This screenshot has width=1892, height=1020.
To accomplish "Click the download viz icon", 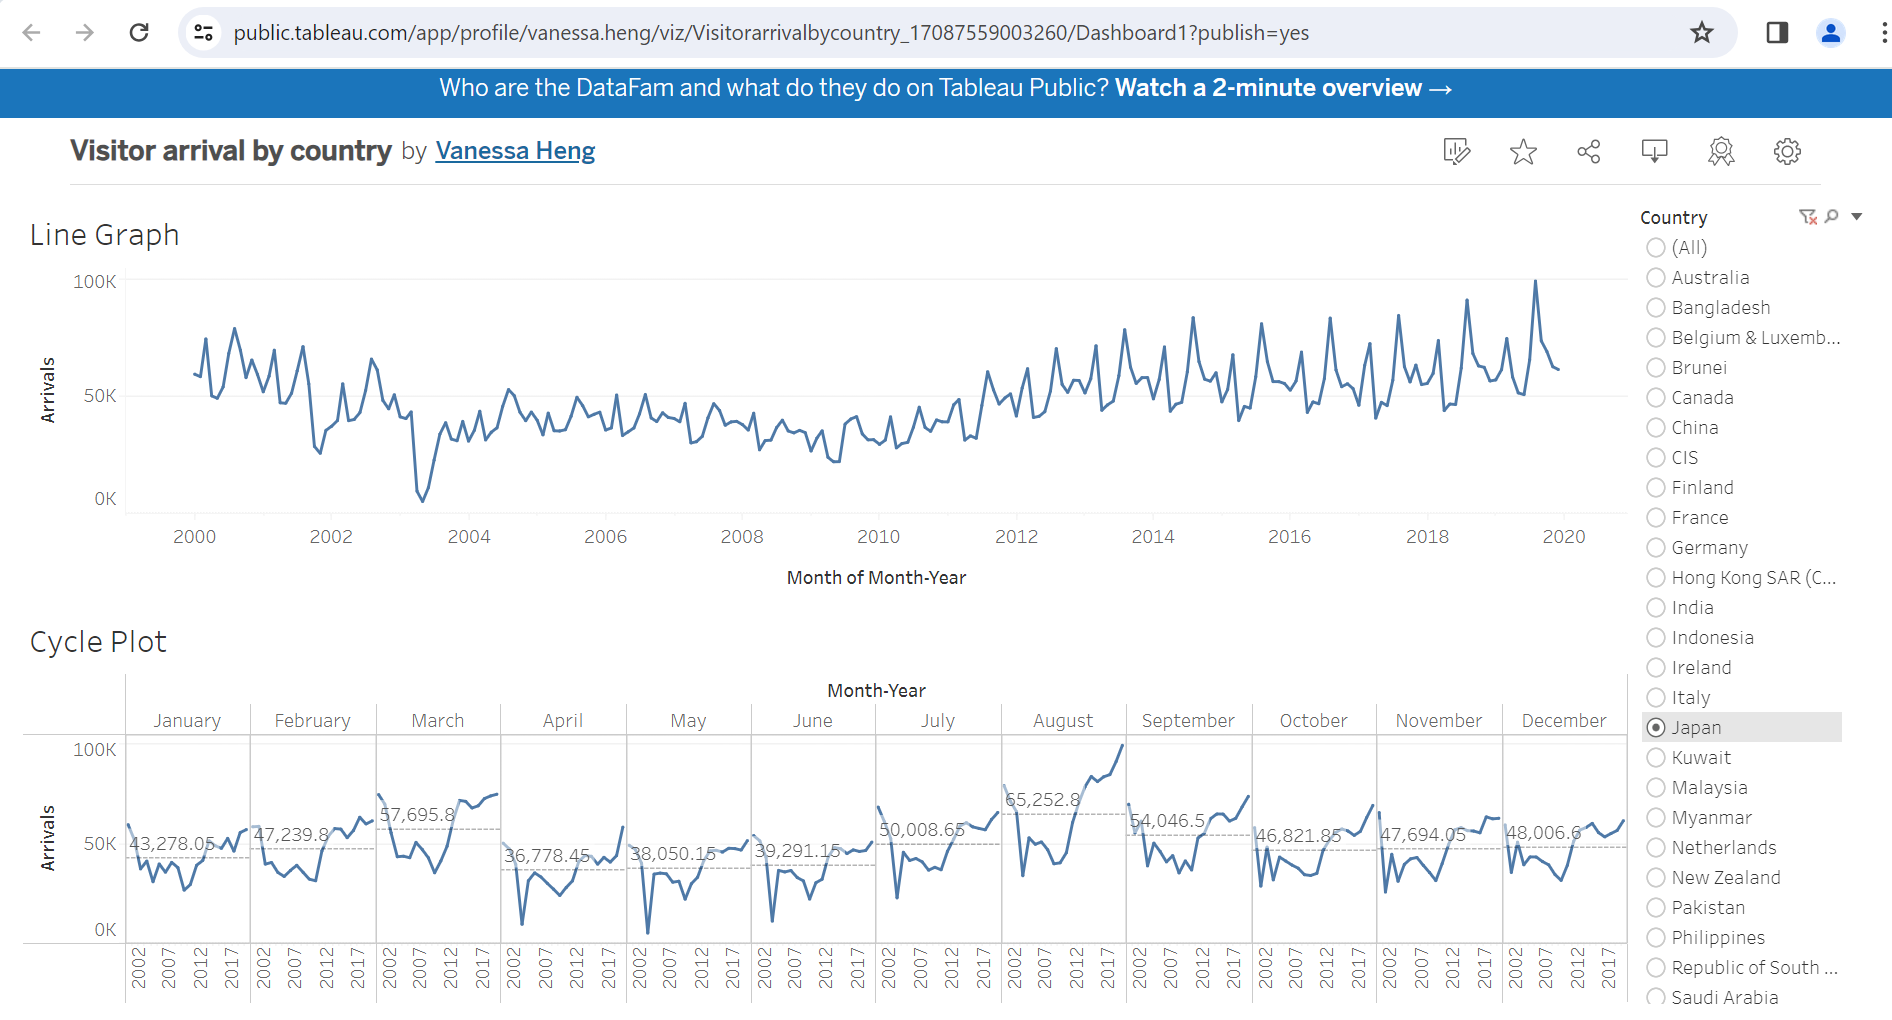I will tap(1654, 151).
